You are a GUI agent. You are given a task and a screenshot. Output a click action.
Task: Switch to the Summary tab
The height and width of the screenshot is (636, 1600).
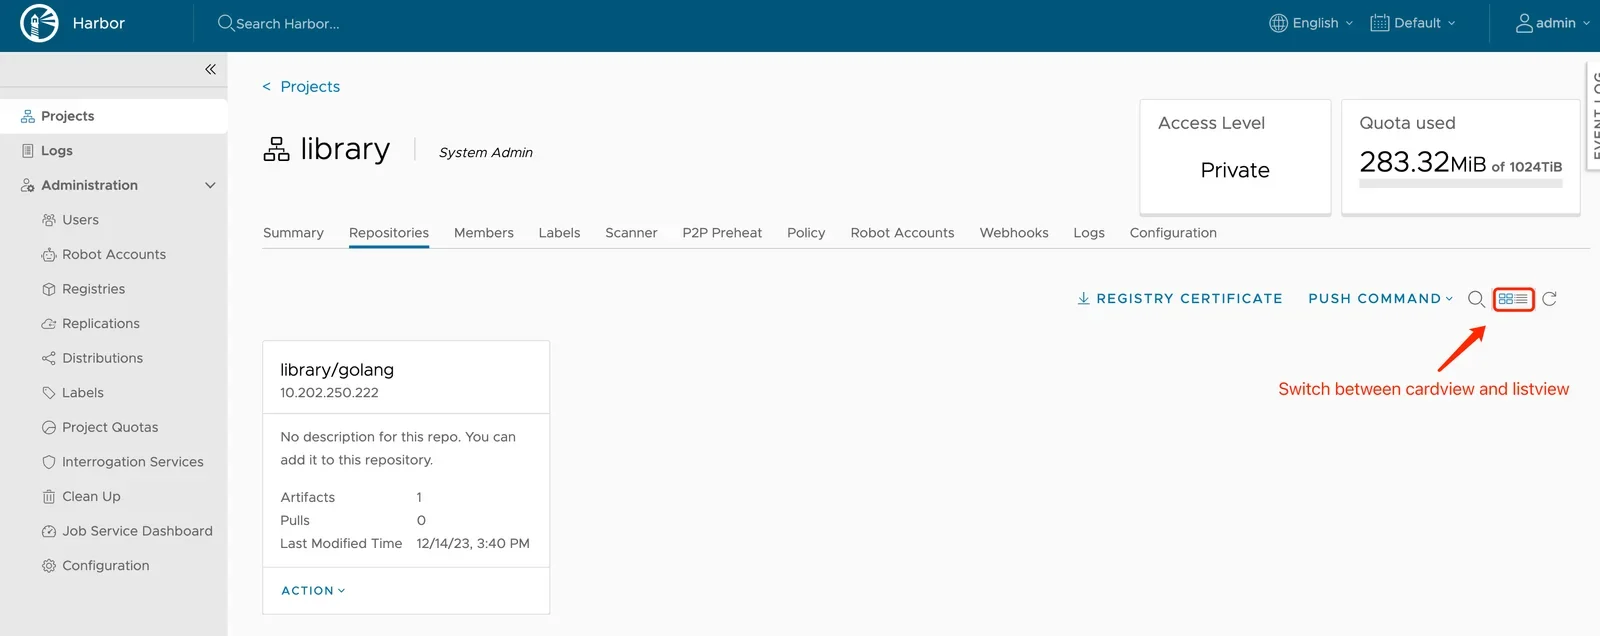click(x=293, y=233)
